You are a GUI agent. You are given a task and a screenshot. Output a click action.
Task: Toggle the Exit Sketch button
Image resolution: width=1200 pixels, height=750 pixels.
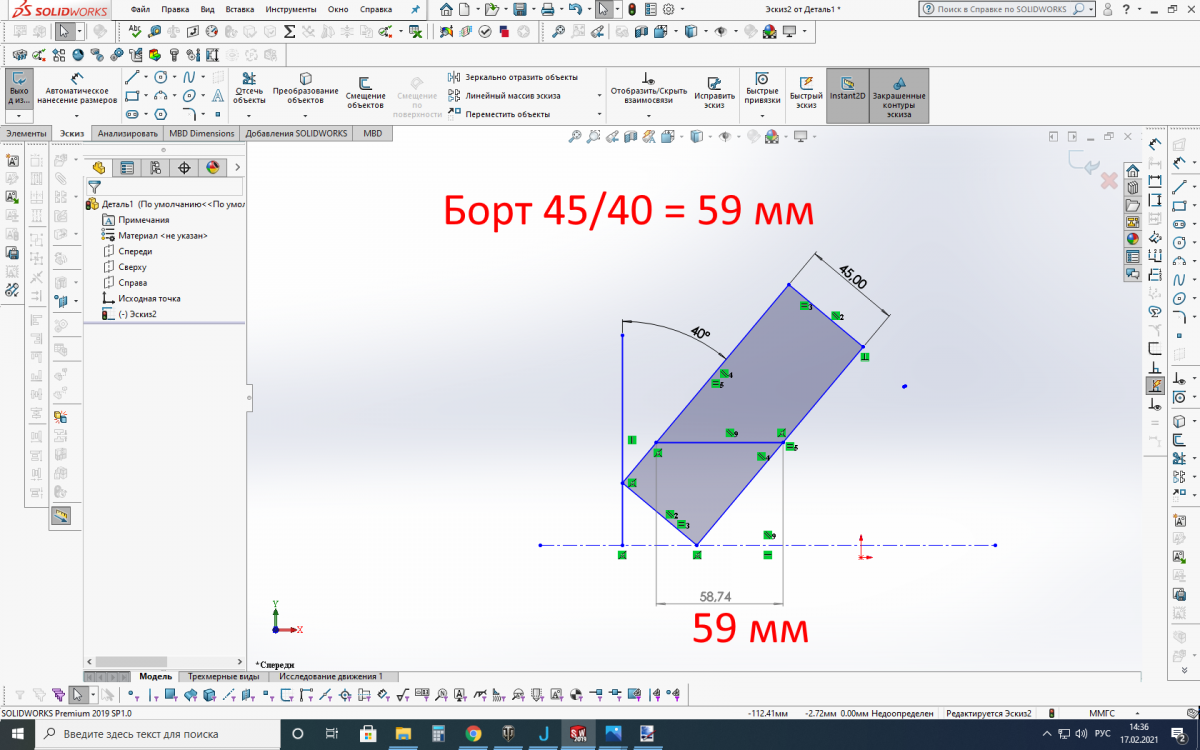[x=19, y=89]
